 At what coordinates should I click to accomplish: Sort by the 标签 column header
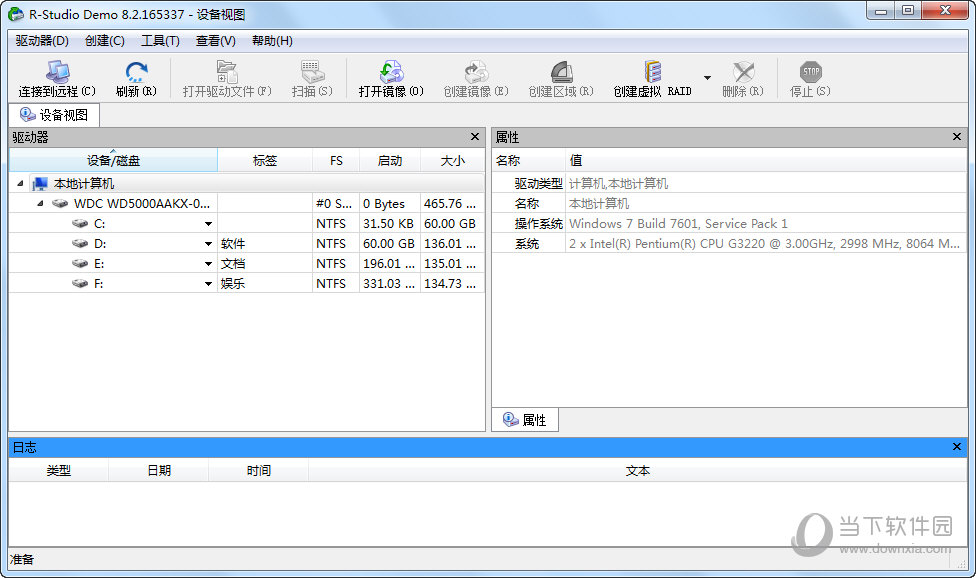[265, 161]
